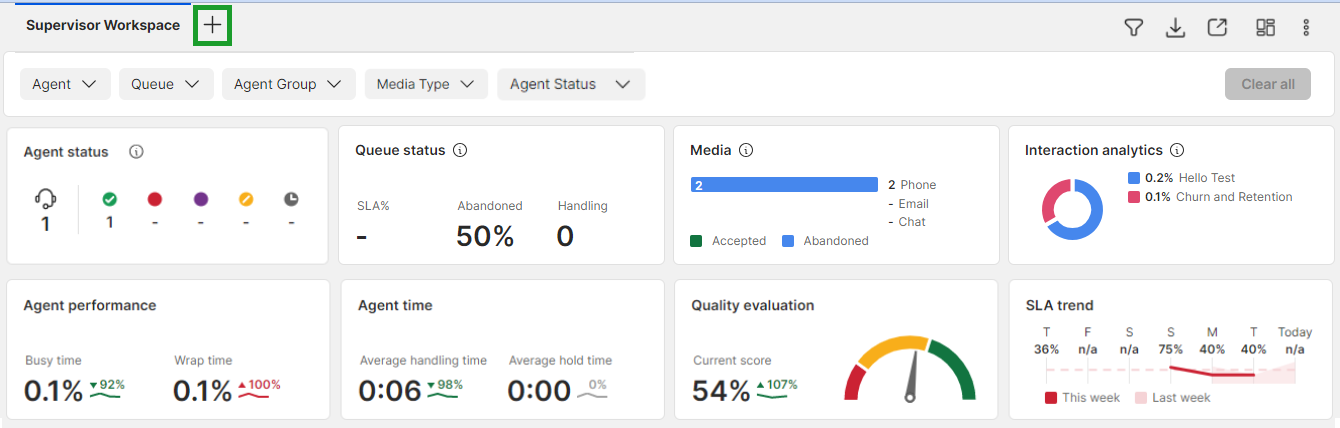Click the SLA trend widget title

[x=1059, y=306]
